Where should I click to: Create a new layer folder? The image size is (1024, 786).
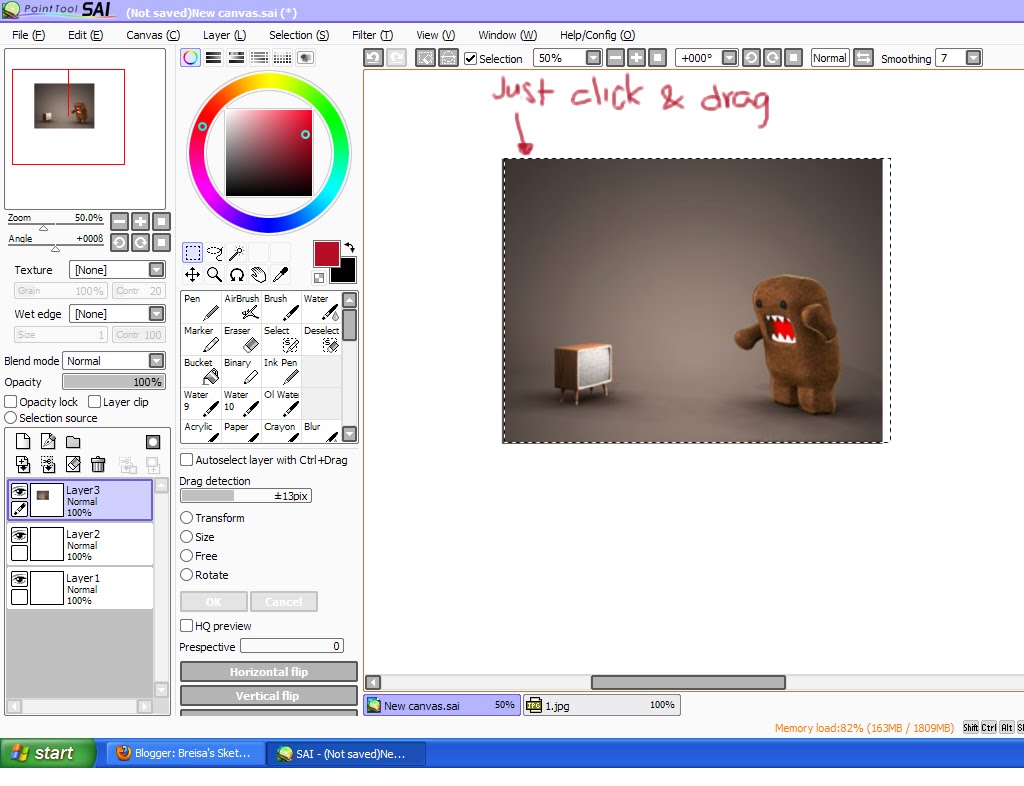click(73, 442)
